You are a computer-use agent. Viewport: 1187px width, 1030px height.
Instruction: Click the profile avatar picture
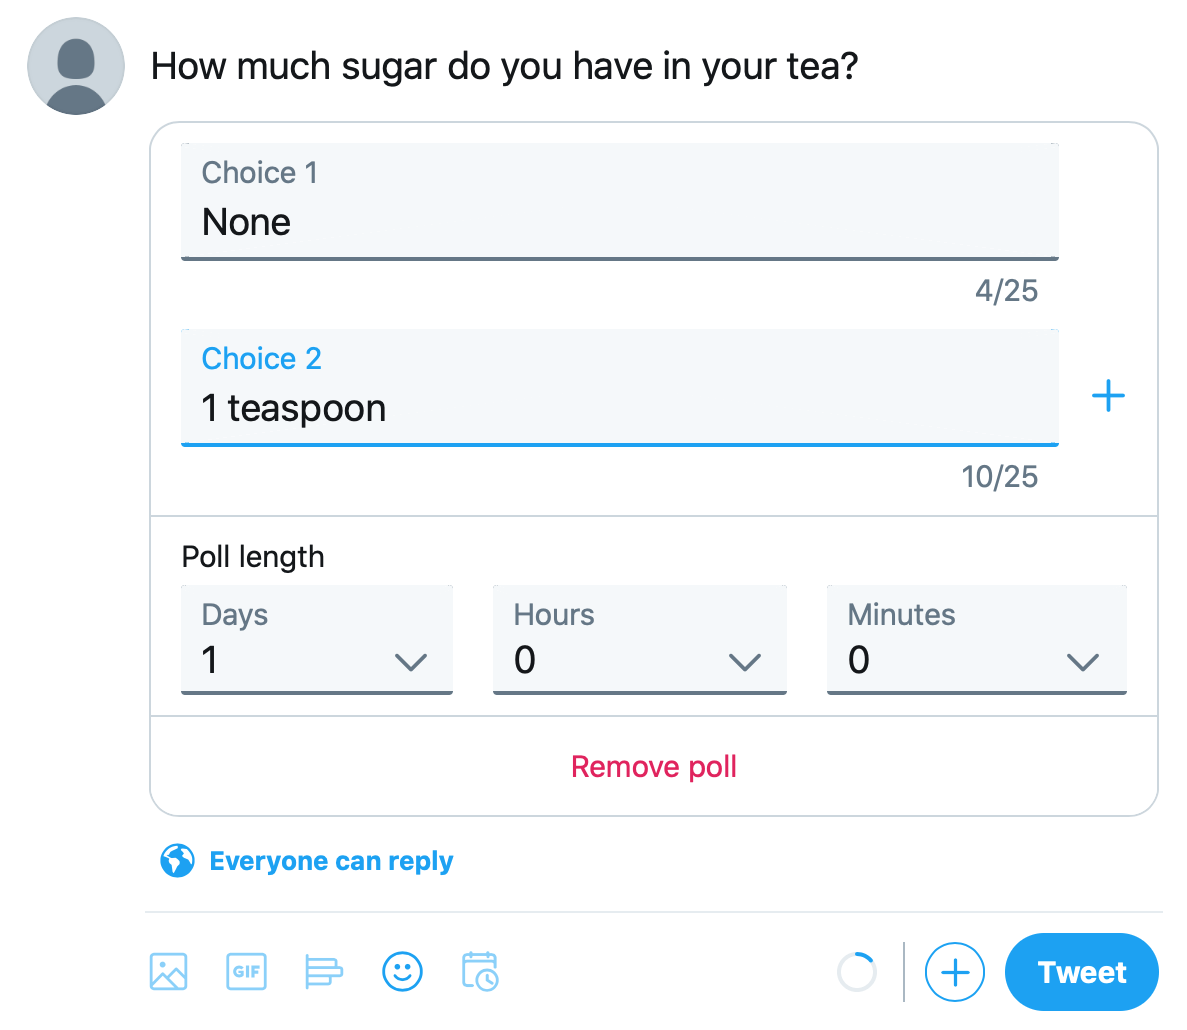coord(76,67)
